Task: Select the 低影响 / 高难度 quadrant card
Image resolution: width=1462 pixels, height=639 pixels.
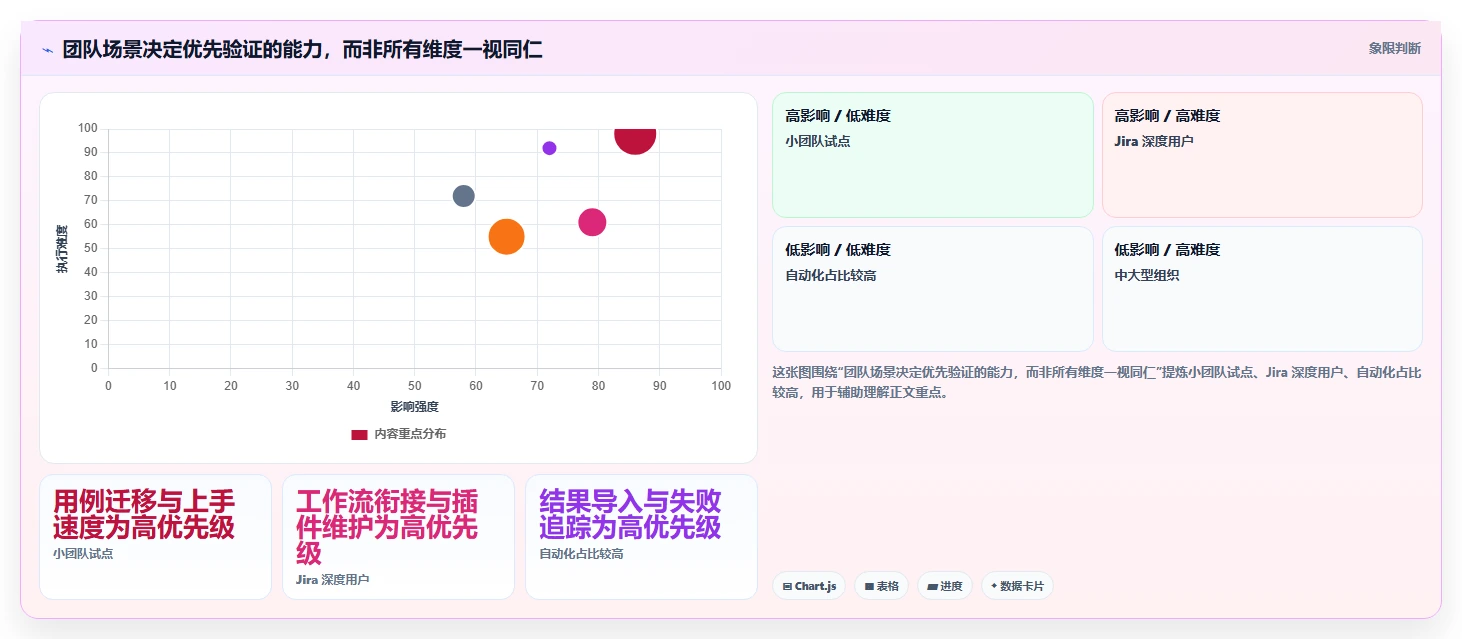Action: [x=1262, y=289]
